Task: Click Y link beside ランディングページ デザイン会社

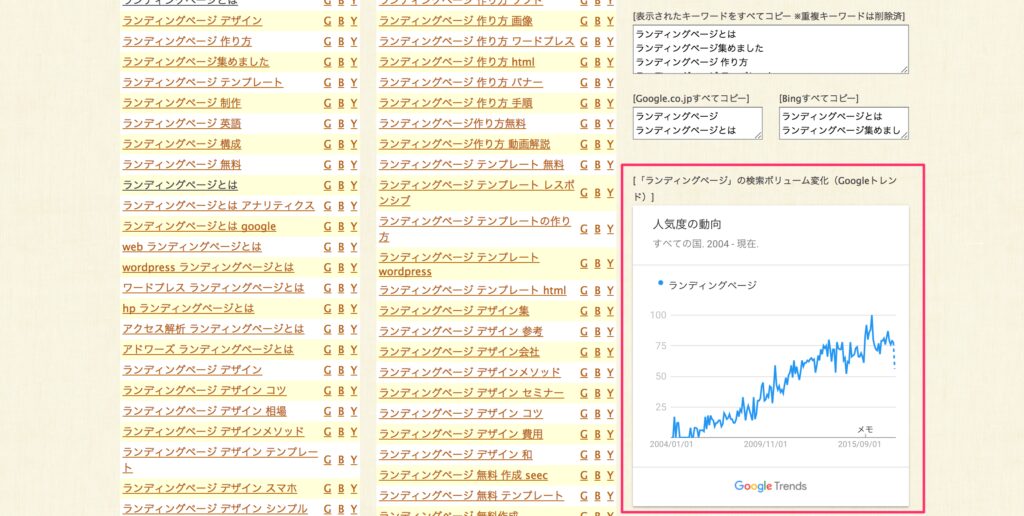Action: [x=610, y=352]
